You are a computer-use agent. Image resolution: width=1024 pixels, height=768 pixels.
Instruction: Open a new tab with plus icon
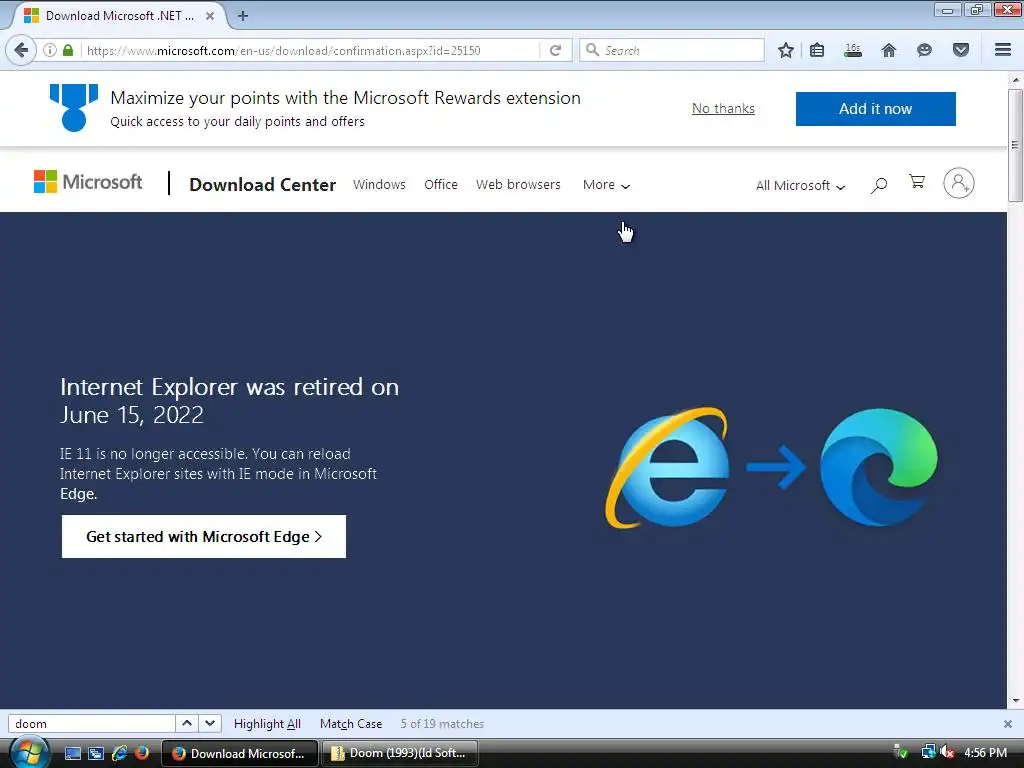point(243,16)
